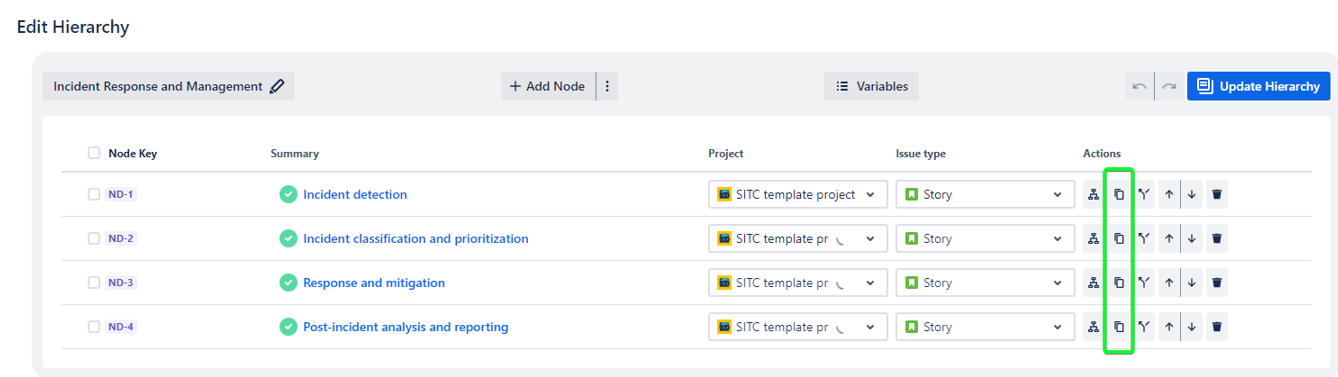Select all nodes via header checkbox
The width and height of the screenshot is (1338, 377).
click(94, 153)
